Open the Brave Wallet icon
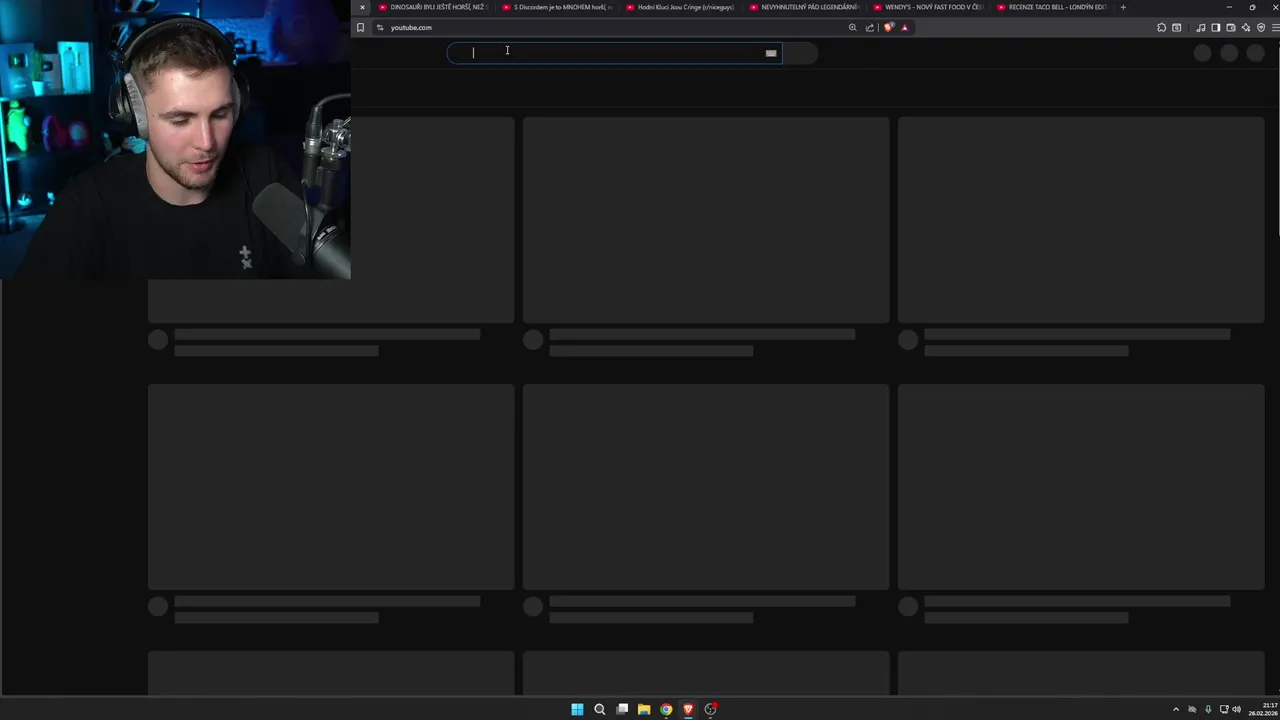Screen dimensions: 1280x720 1231,27
